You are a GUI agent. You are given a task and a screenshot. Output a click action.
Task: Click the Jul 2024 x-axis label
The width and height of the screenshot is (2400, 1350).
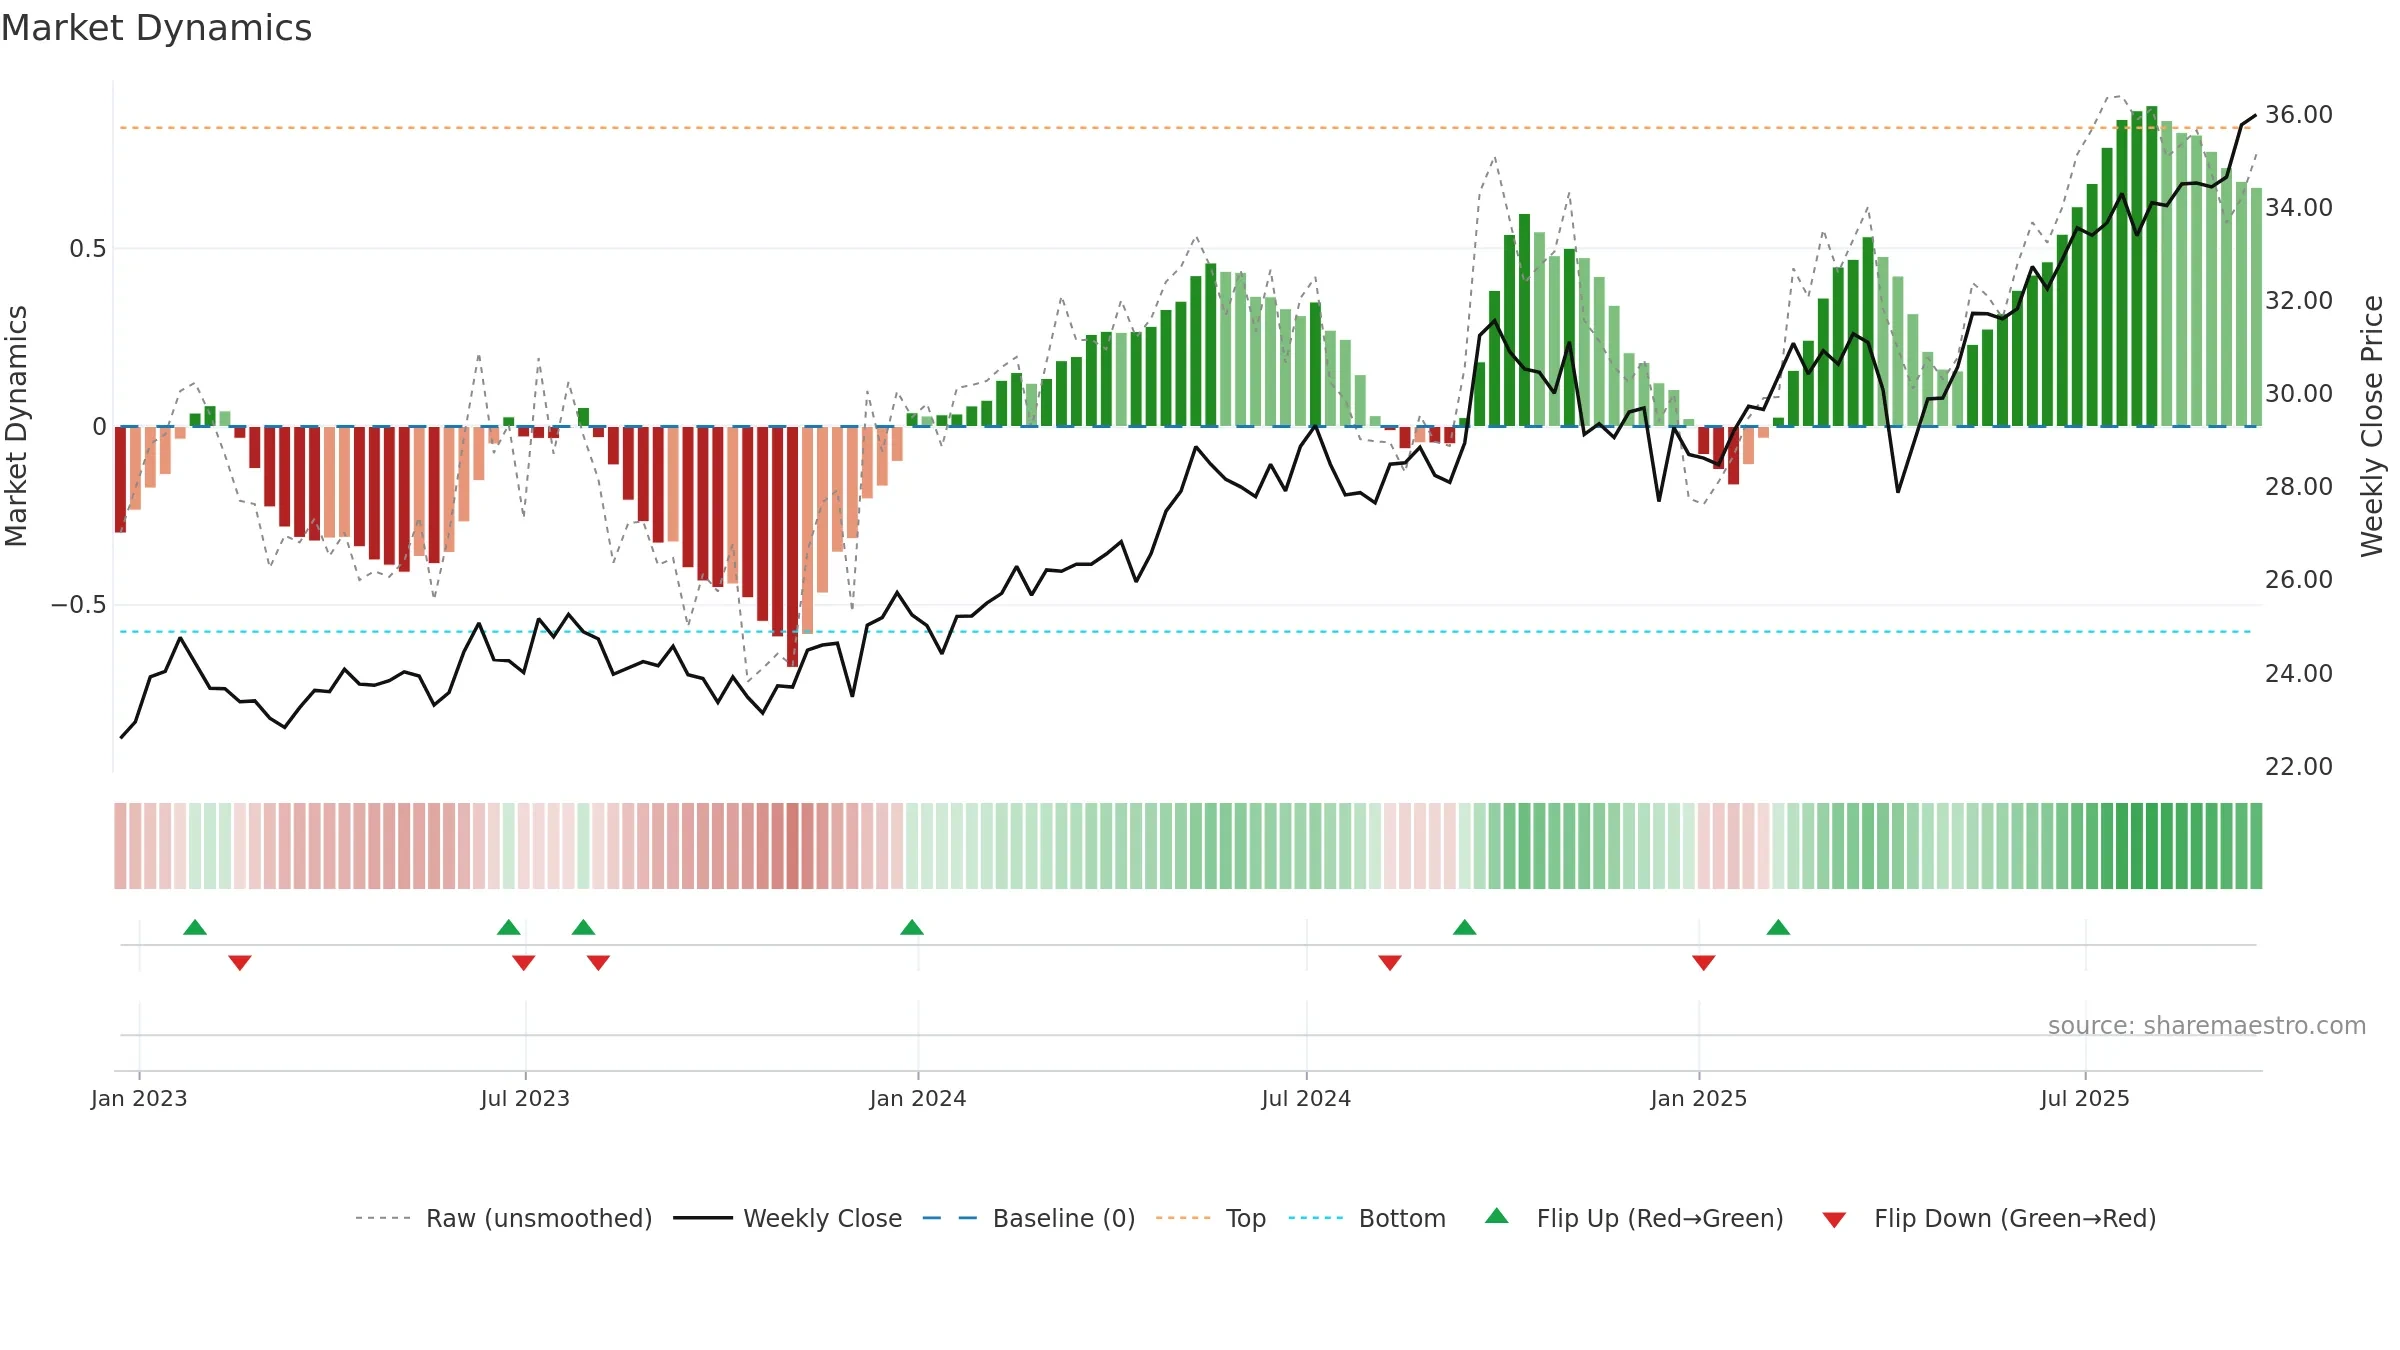click(1306, 1098)
